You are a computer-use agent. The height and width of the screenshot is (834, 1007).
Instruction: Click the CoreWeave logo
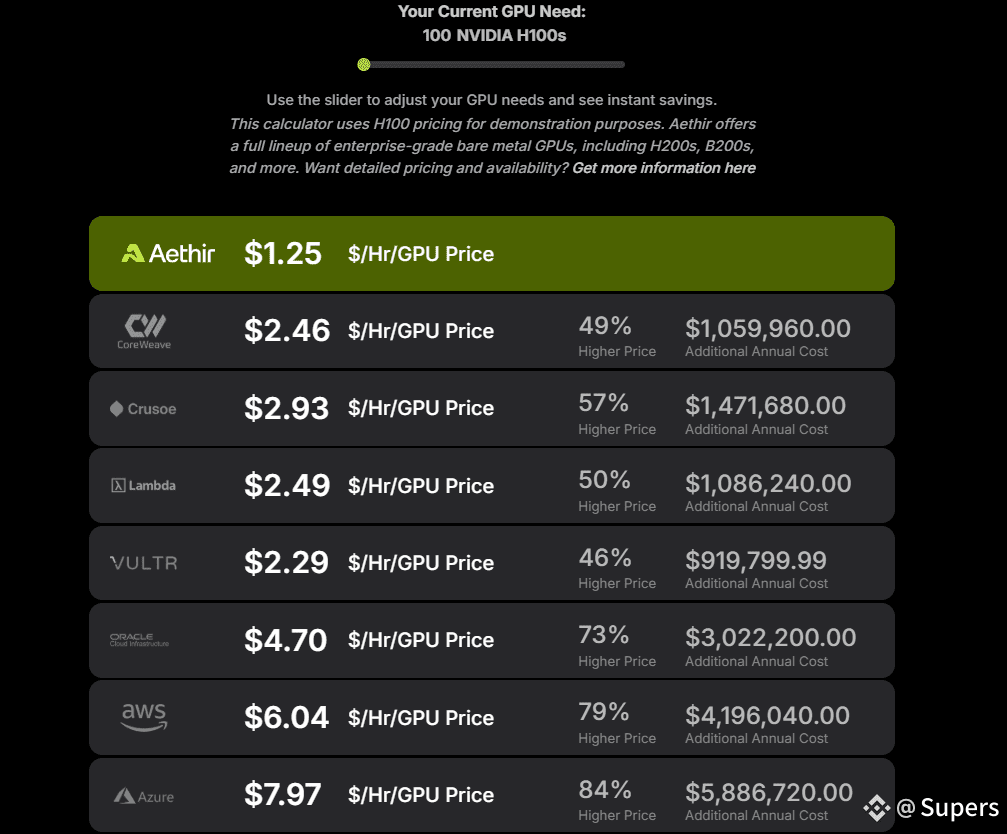point(144,331)
